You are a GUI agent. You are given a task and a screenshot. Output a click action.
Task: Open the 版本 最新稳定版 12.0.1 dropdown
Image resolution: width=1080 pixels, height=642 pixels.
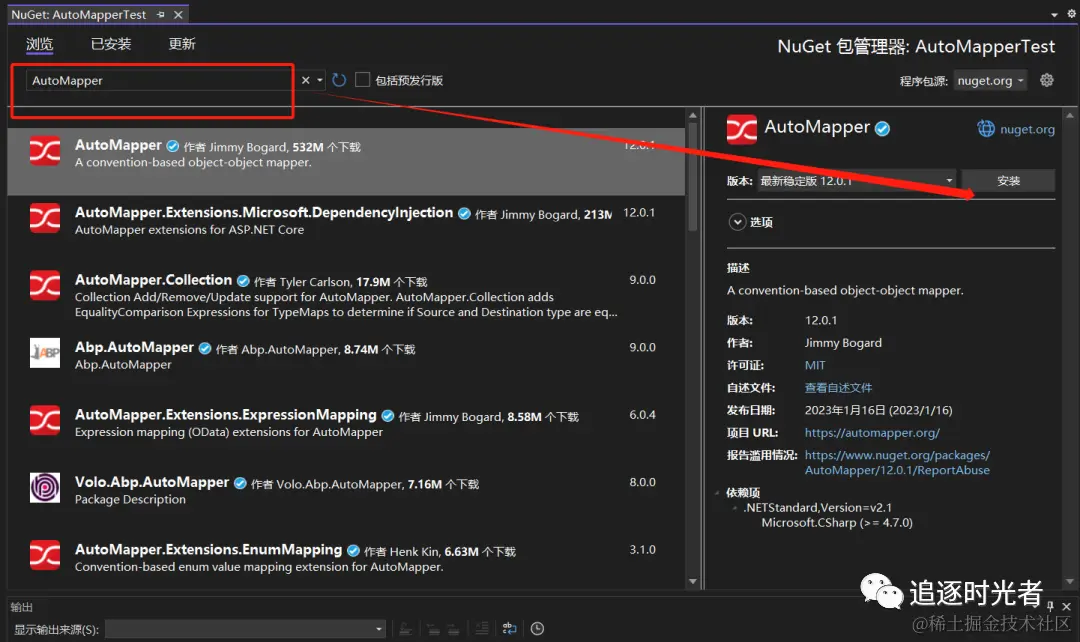click(856, 180)
